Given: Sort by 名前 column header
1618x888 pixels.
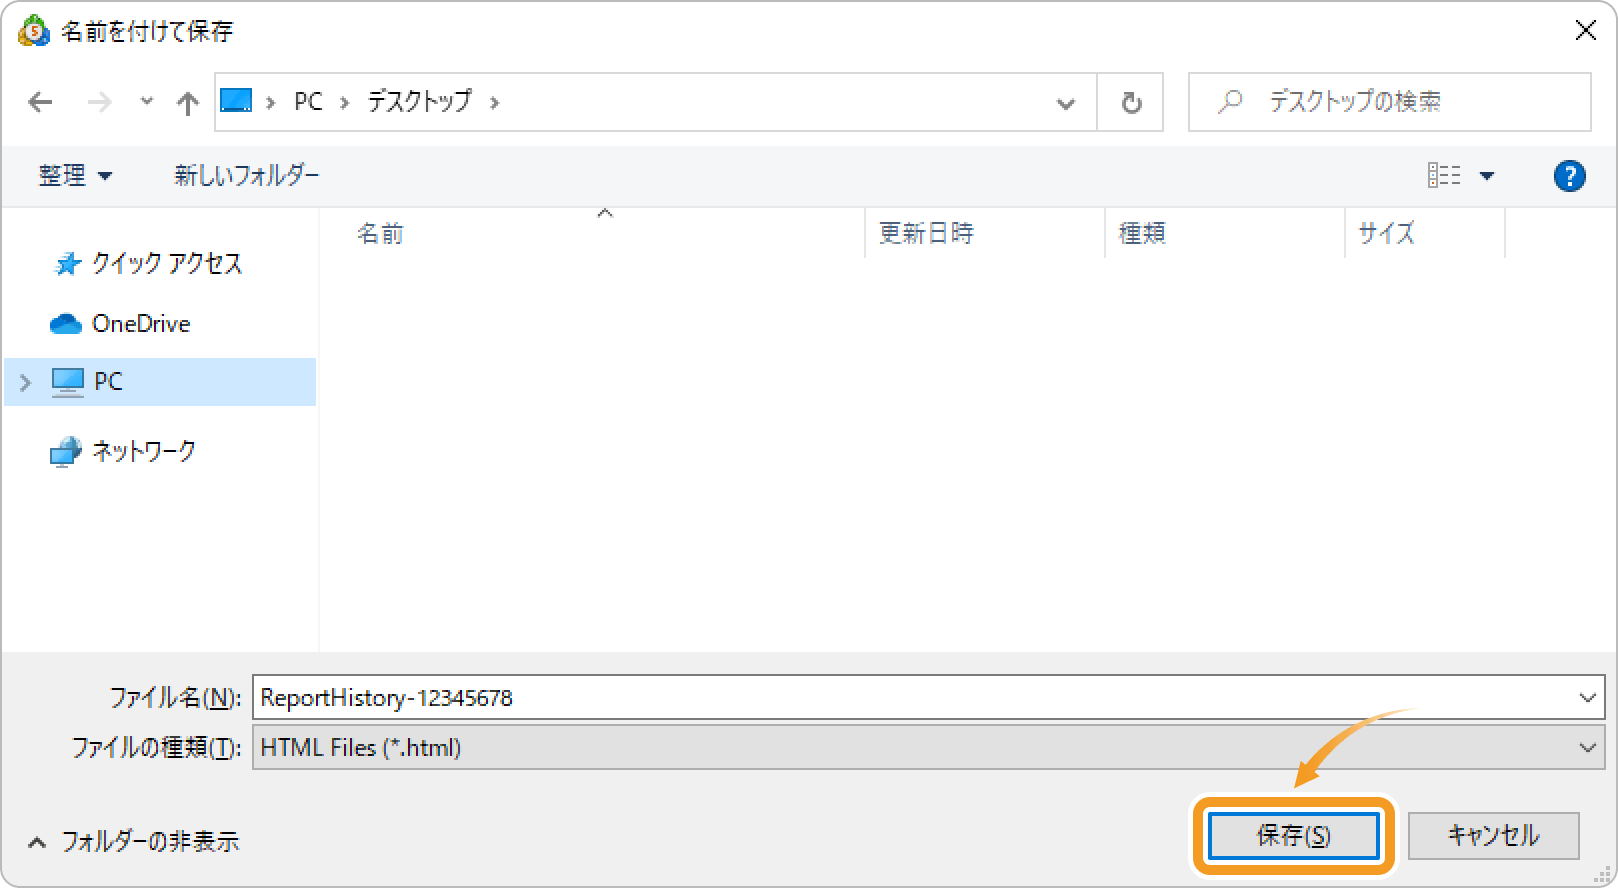Looking at the screenshot, I should click(592, 233).
